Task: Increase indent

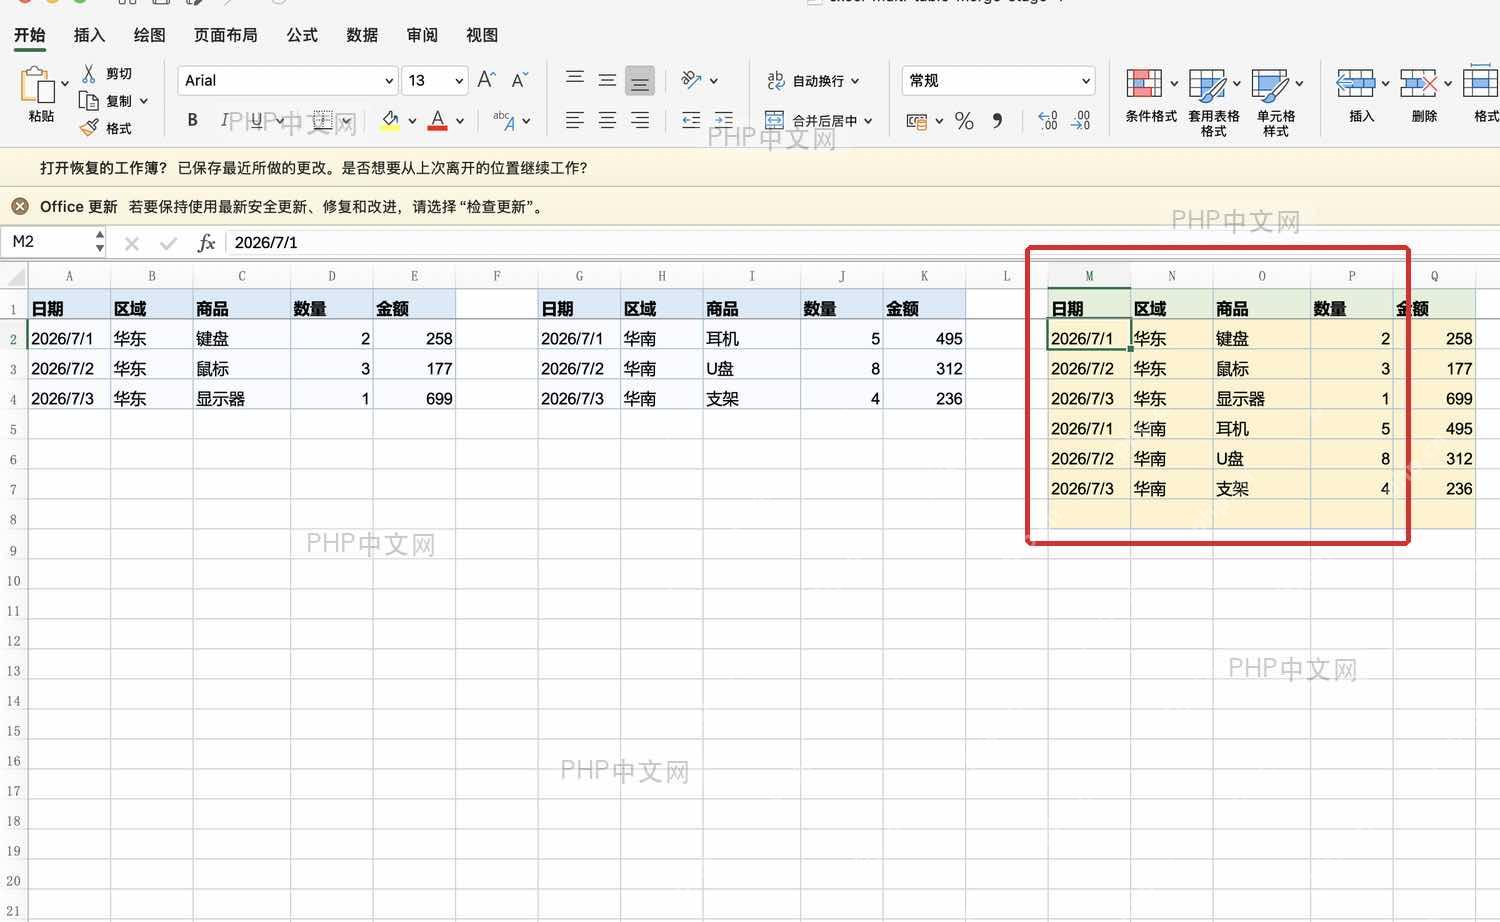Action: coord(724,120)
